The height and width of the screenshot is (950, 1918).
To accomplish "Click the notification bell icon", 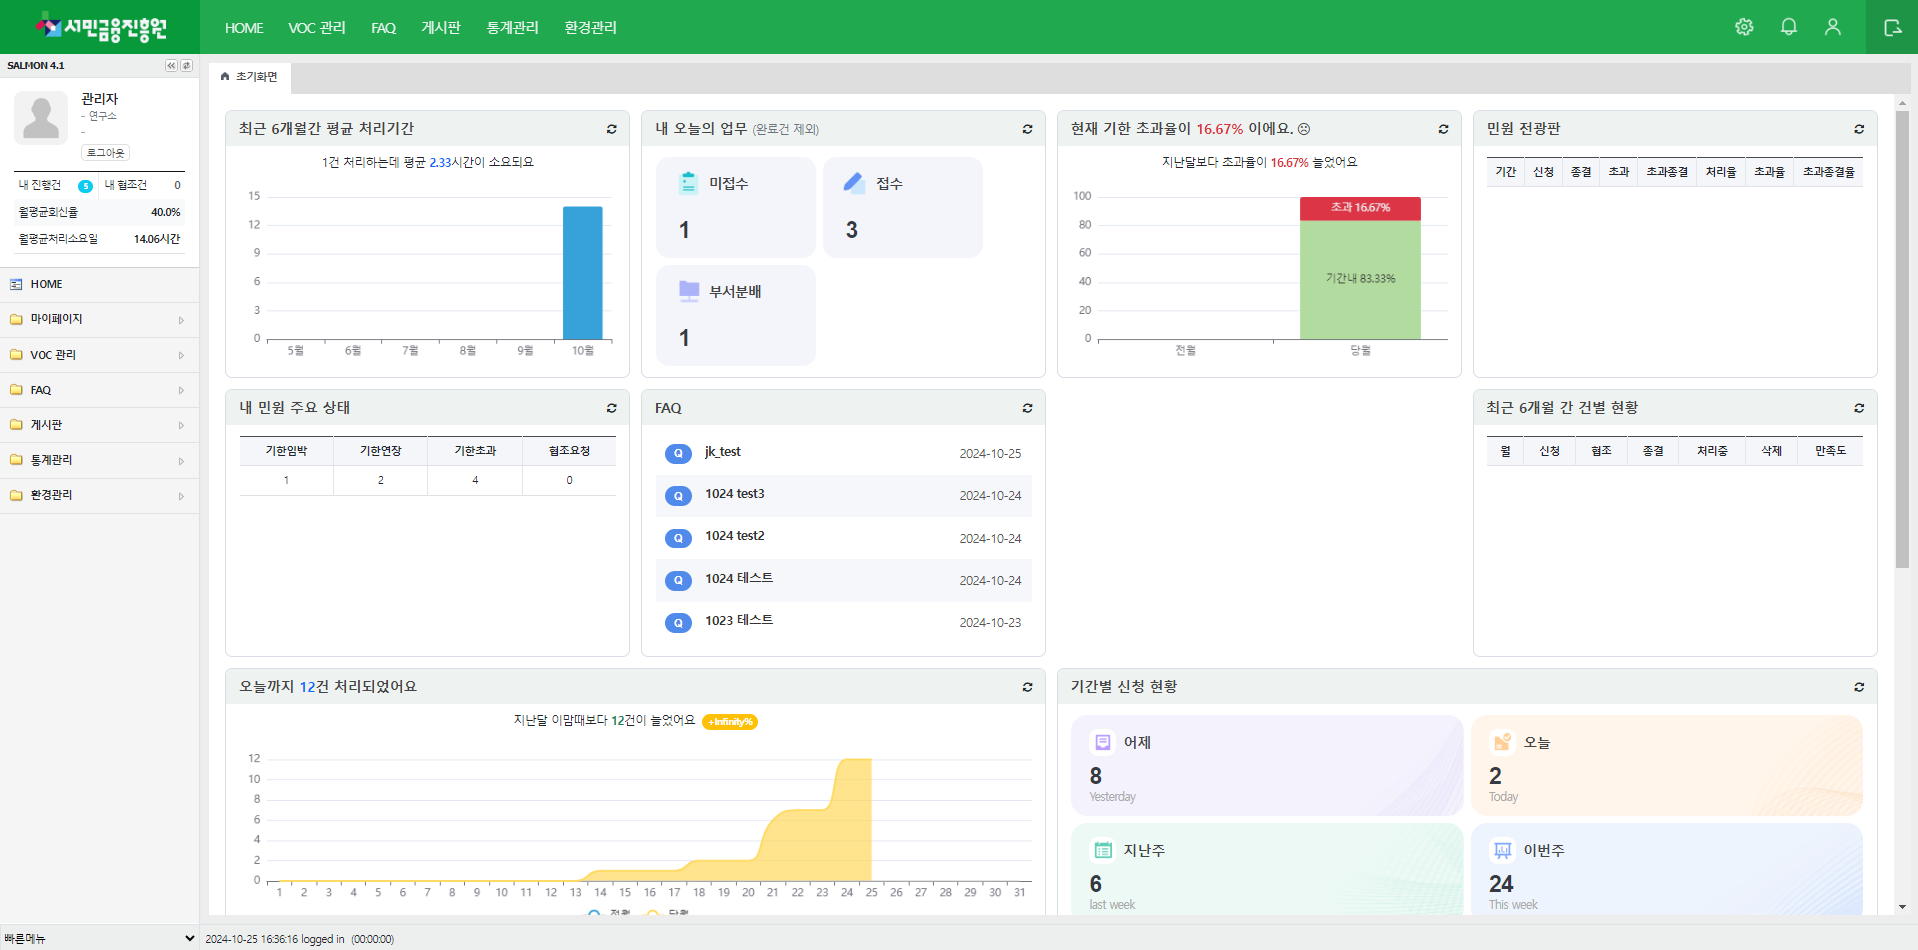I will coord(1789,27).
